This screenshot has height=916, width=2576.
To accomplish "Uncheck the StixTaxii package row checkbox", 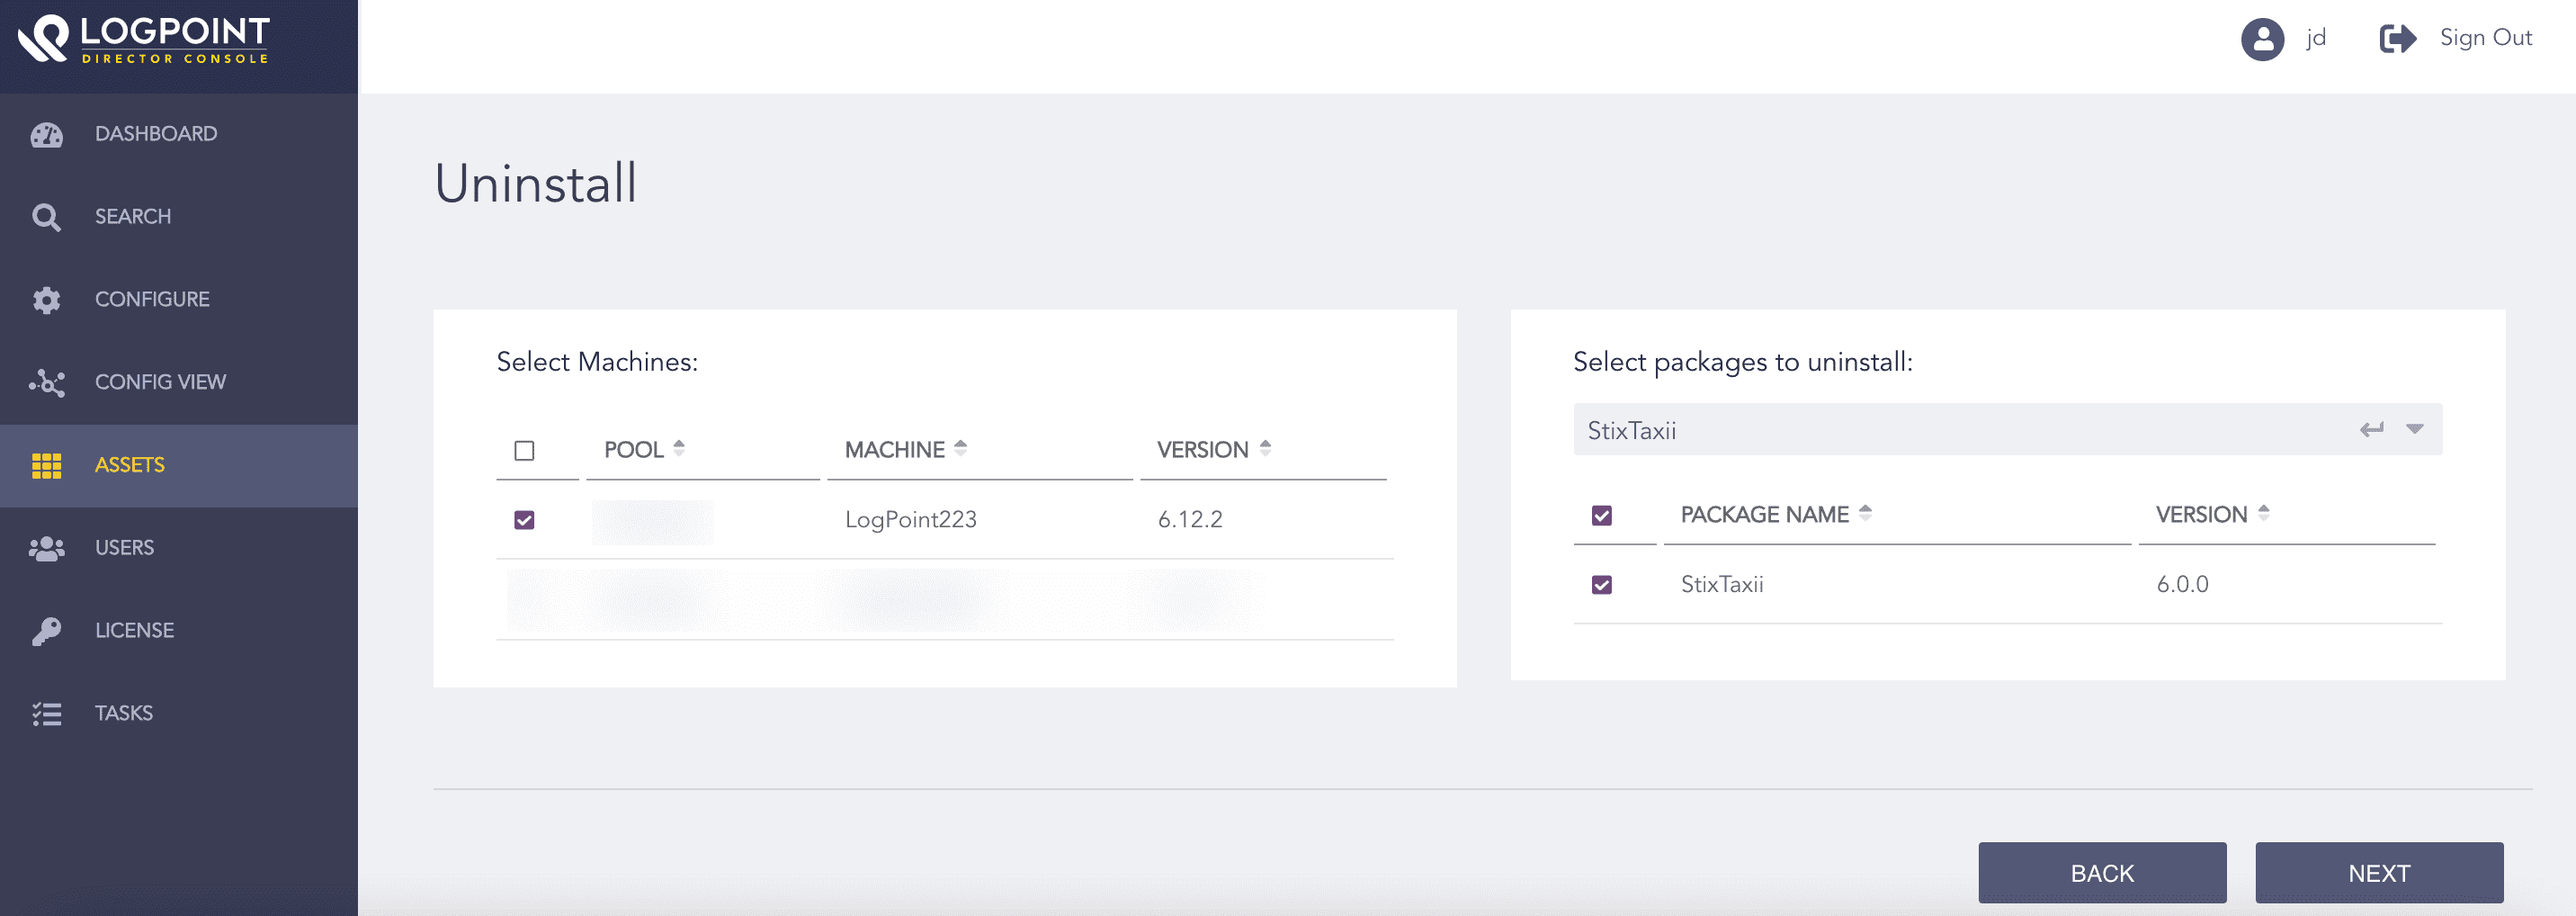I will click(x=1601, y=585).
